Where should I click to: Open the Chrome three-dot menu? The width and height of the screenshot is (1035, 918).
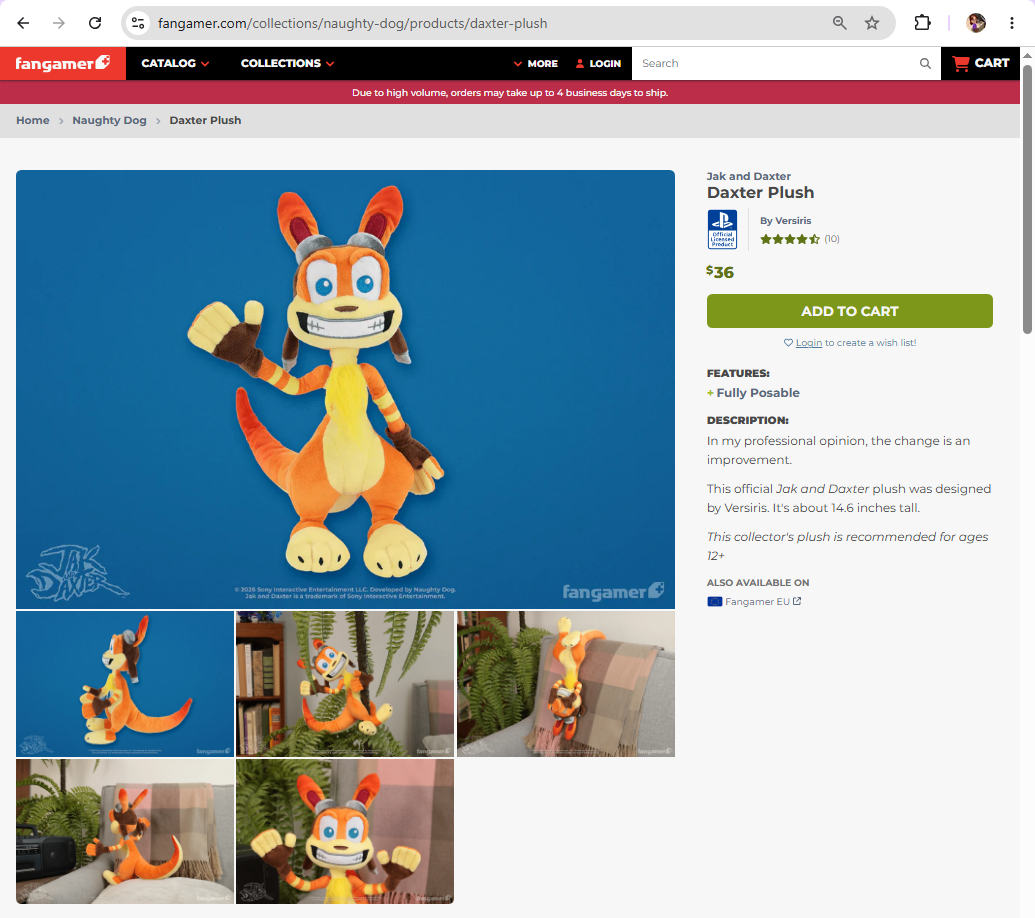tap(1011, 23)
